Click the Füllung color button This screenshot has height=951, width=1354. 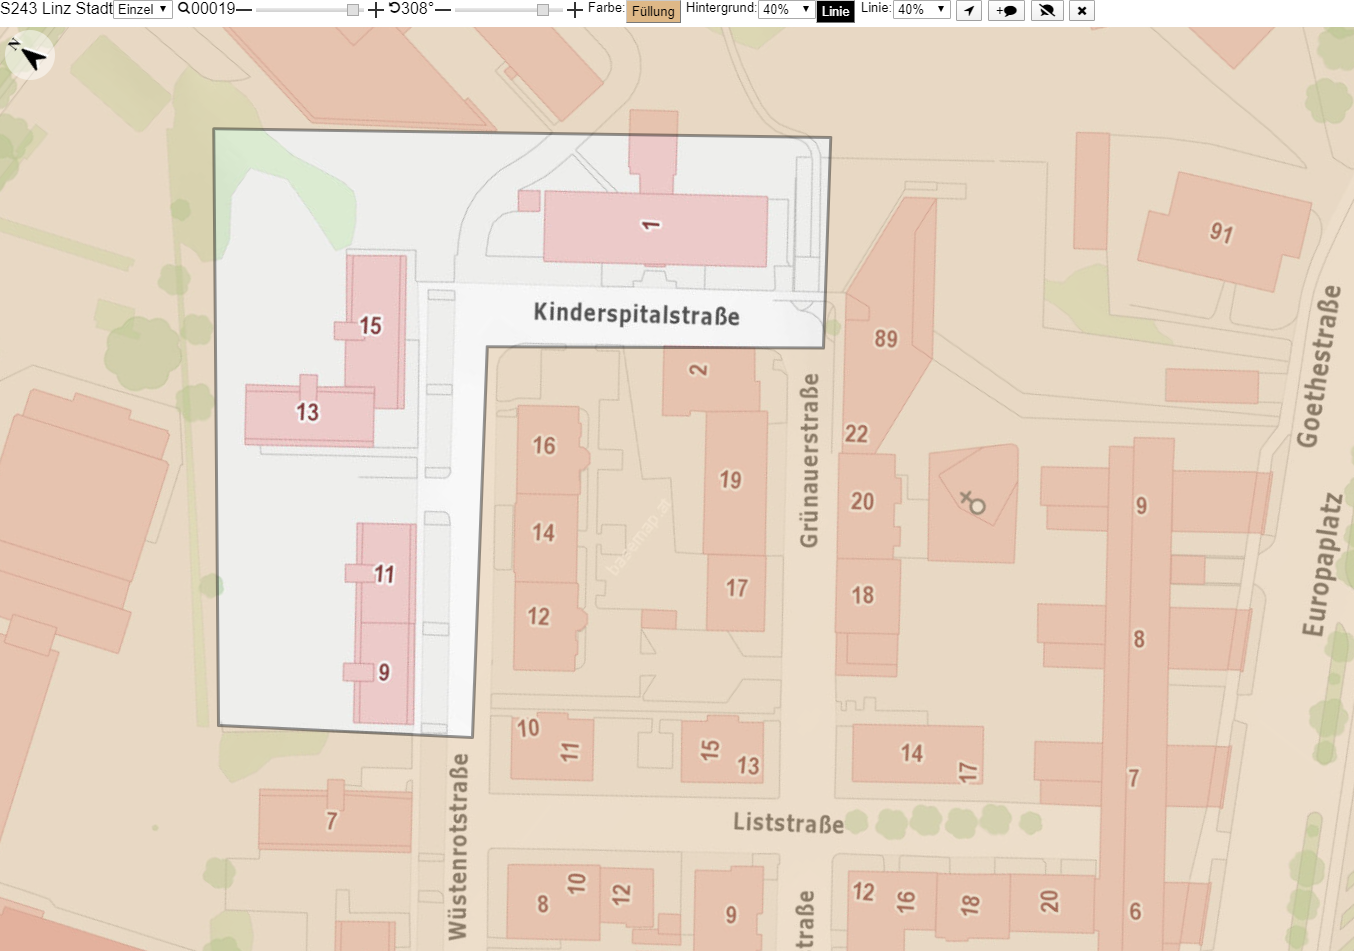pyautogui.click(x=653, y=11)
